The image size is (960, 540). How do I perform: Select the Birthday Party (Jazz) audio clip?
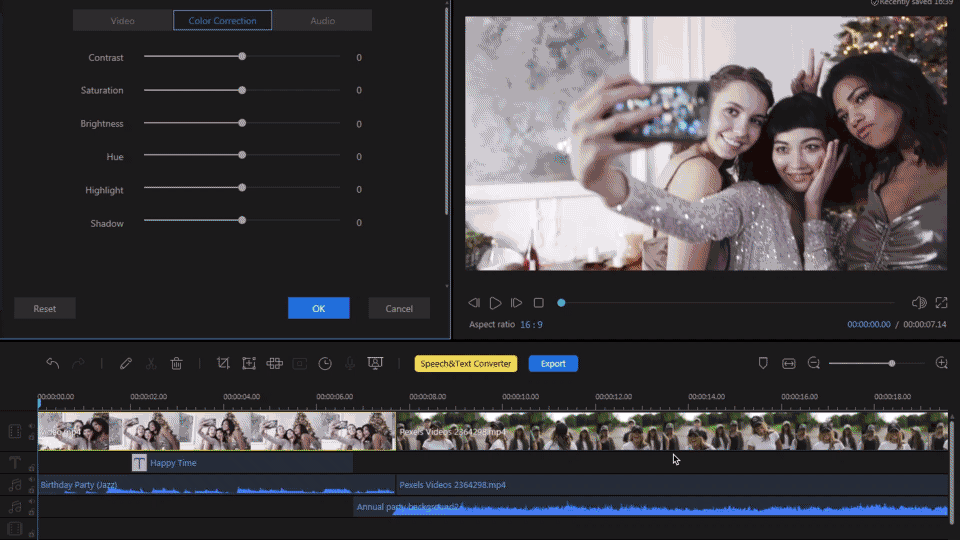coord(217,486)
